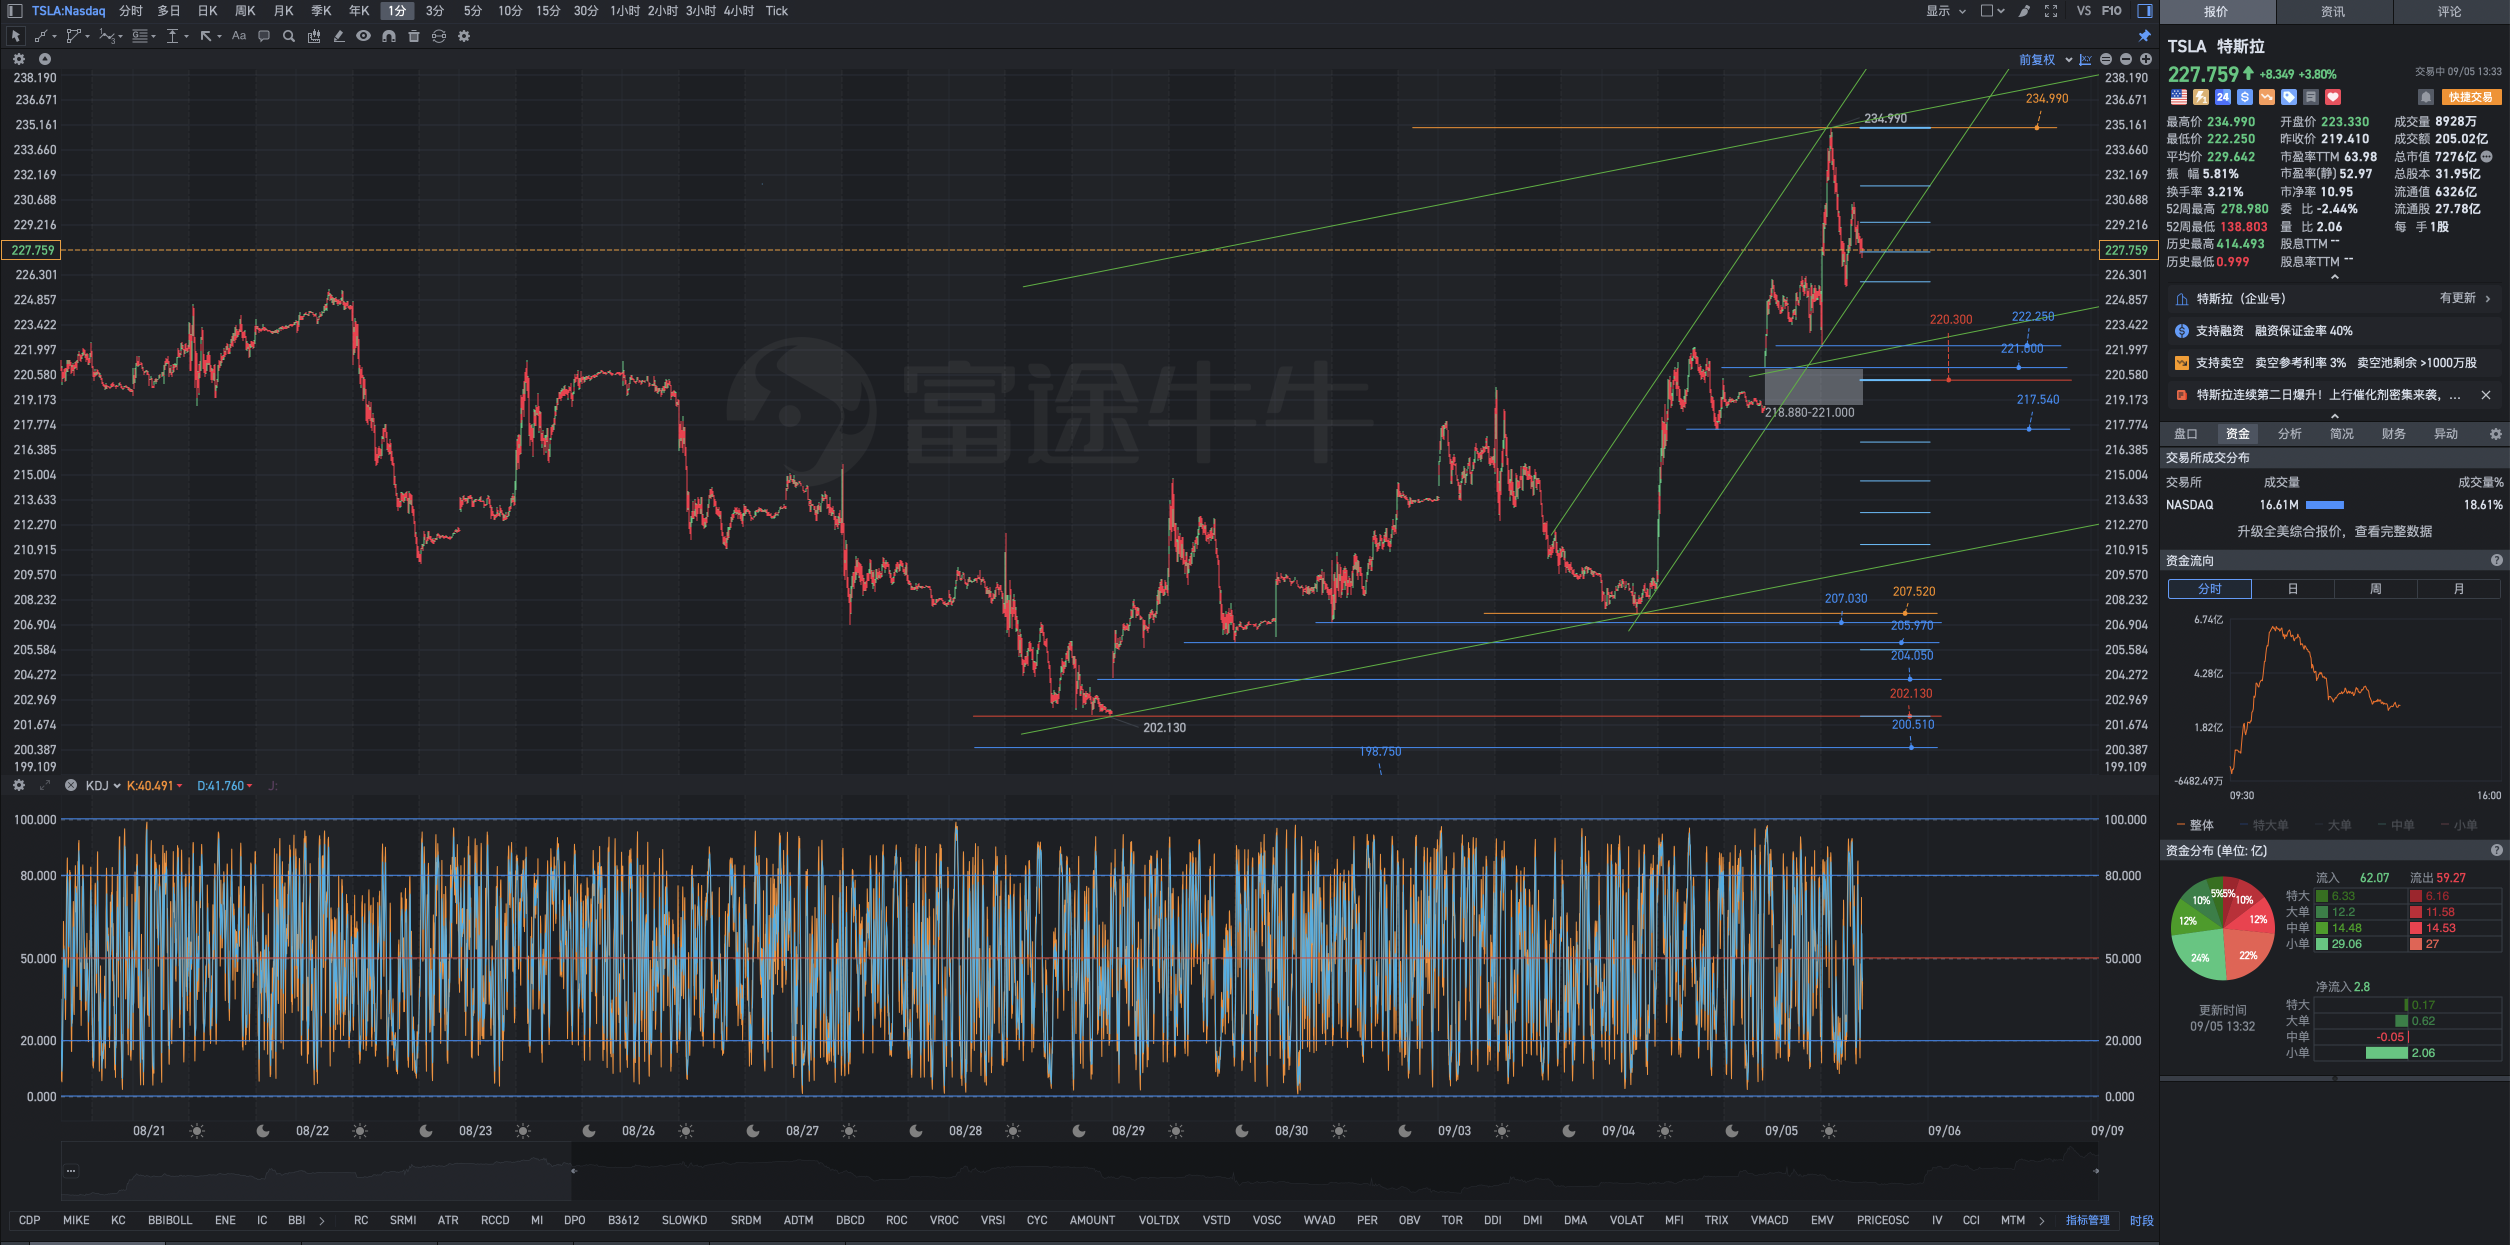Open the 财务 financials tab
Viewport: 2510px width, 1245px height.
tap(2393, 434)
